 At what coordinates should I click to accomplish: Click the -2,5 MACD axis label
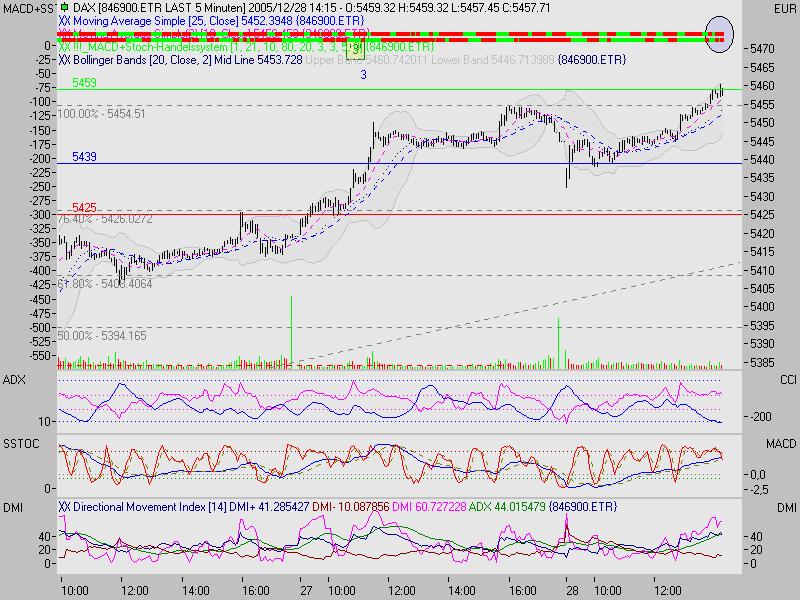[x=759, y=490]
